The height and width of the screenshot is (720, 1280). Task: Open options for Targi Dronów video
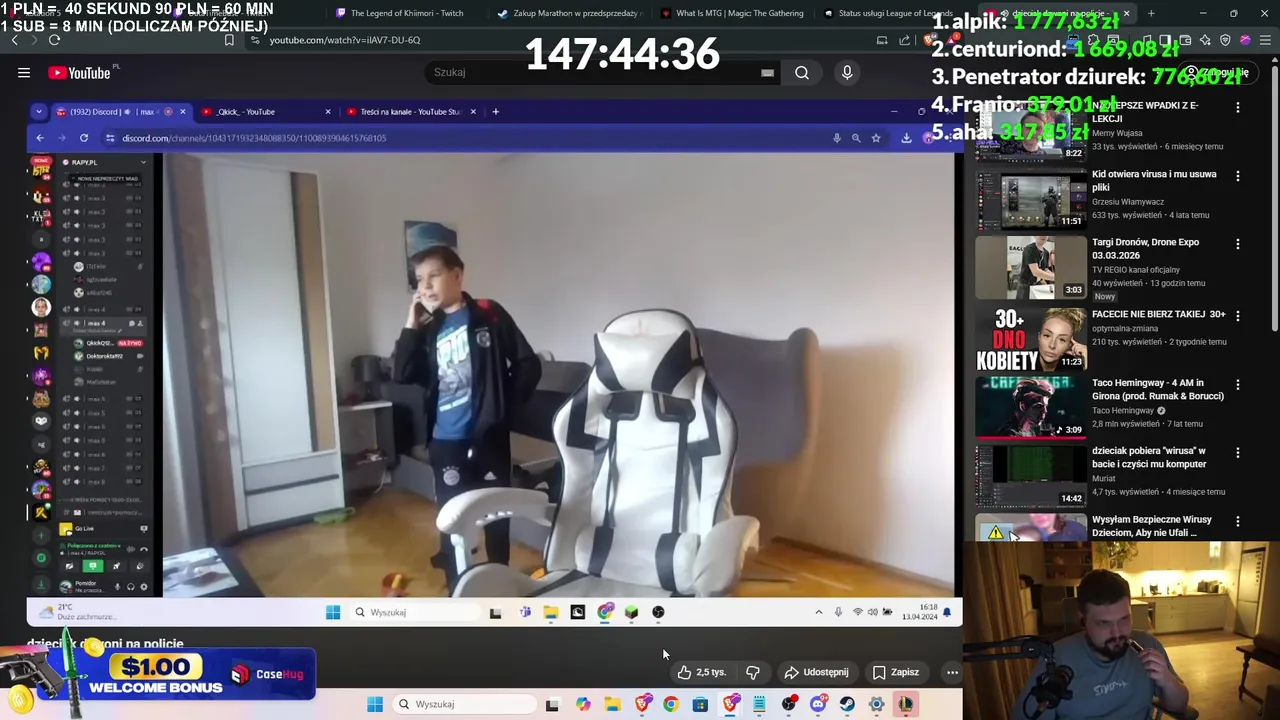click(1238, 244)
